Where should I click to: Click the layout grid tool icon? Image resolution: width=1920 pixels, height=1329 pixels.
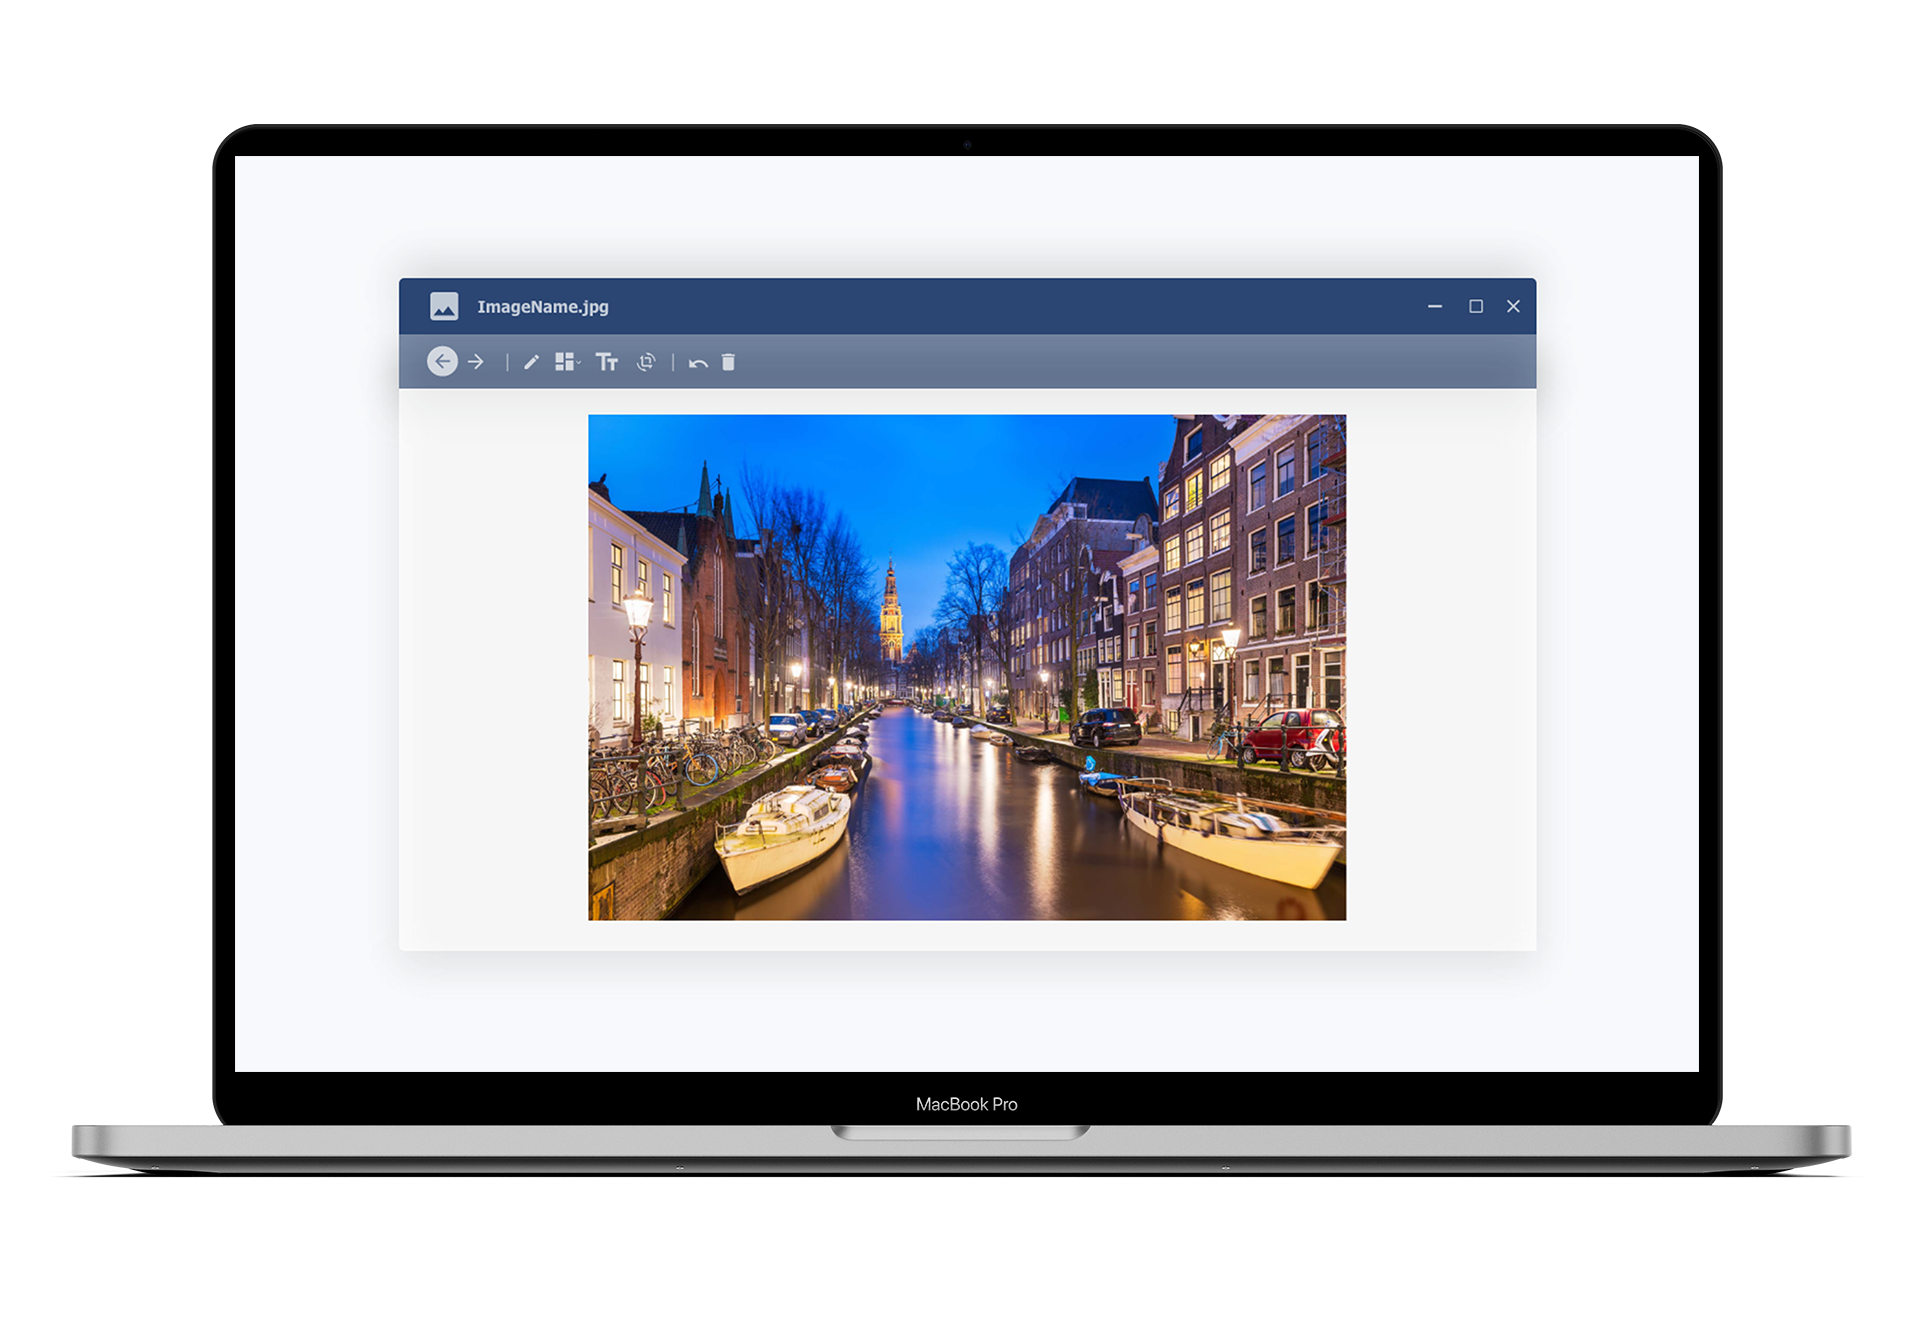[564, 362]
